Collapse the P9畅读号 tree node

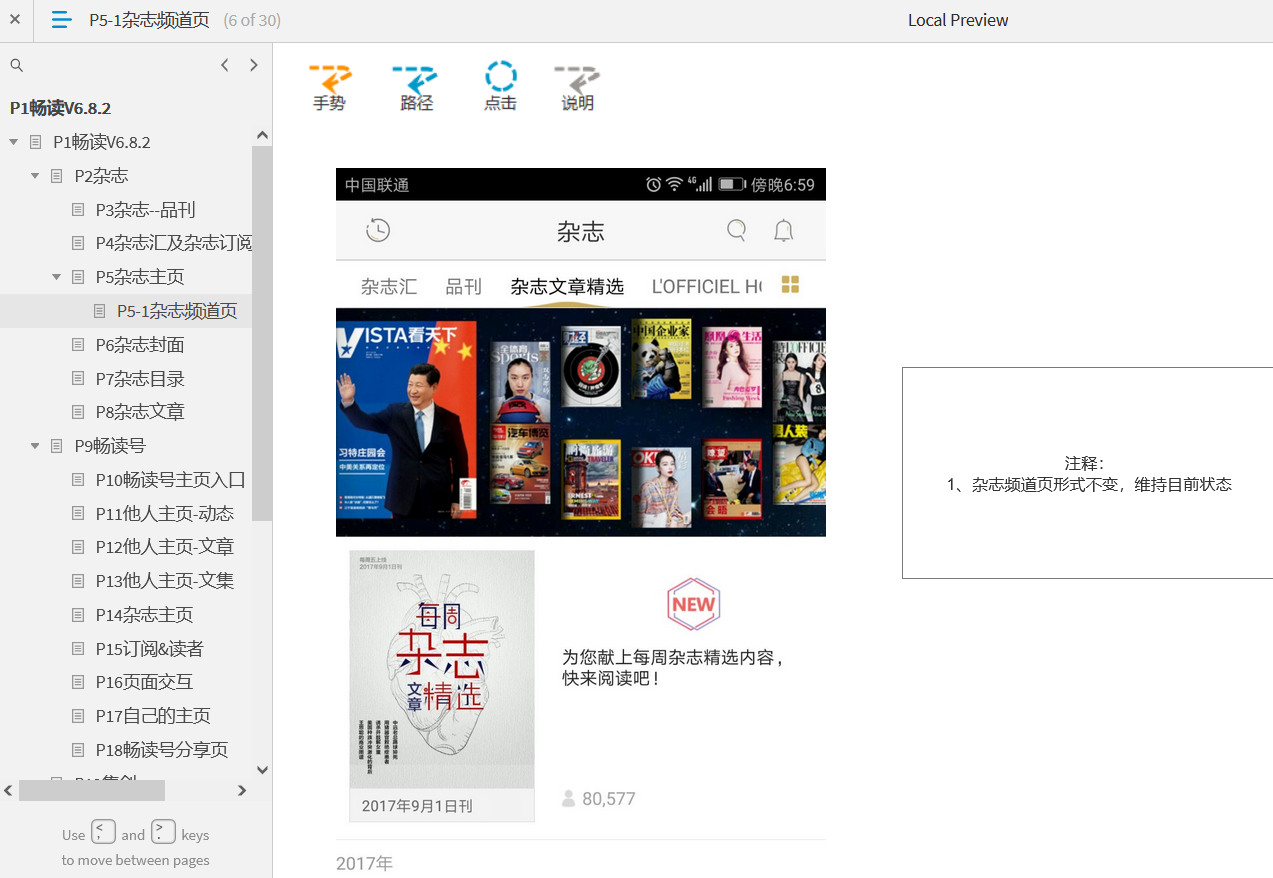35,446
